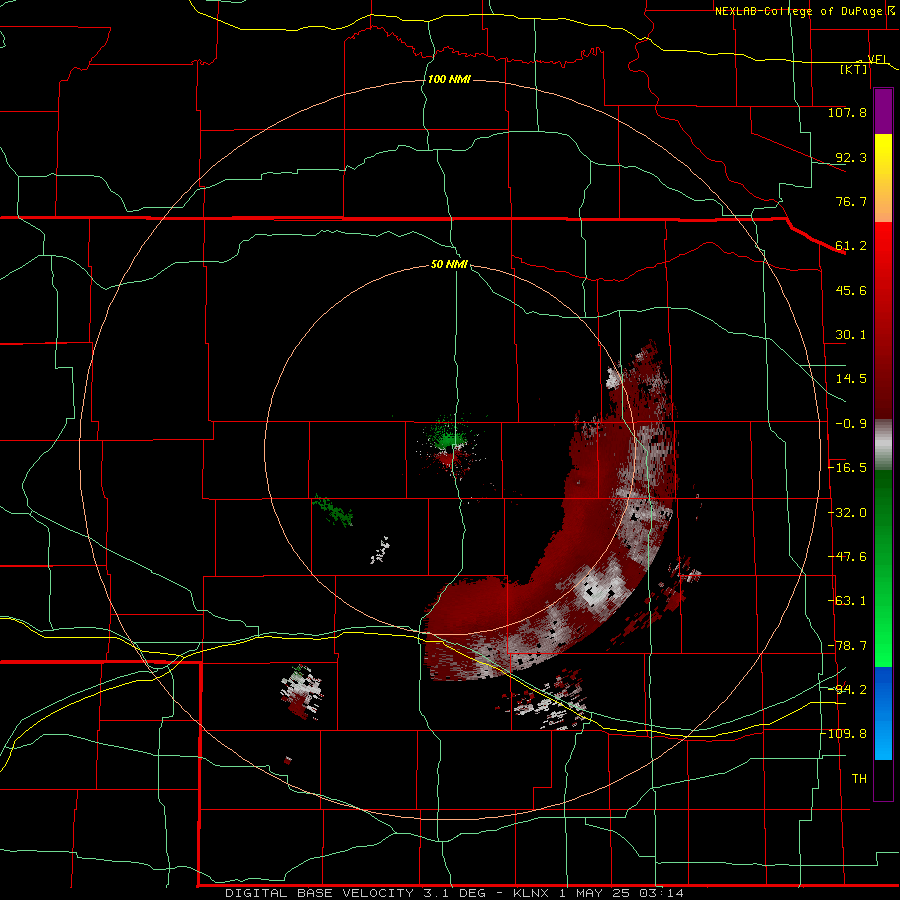900x900 pixels.
Task: Click the blue segment of velocity color bar
Action: (x=883, y=713)
